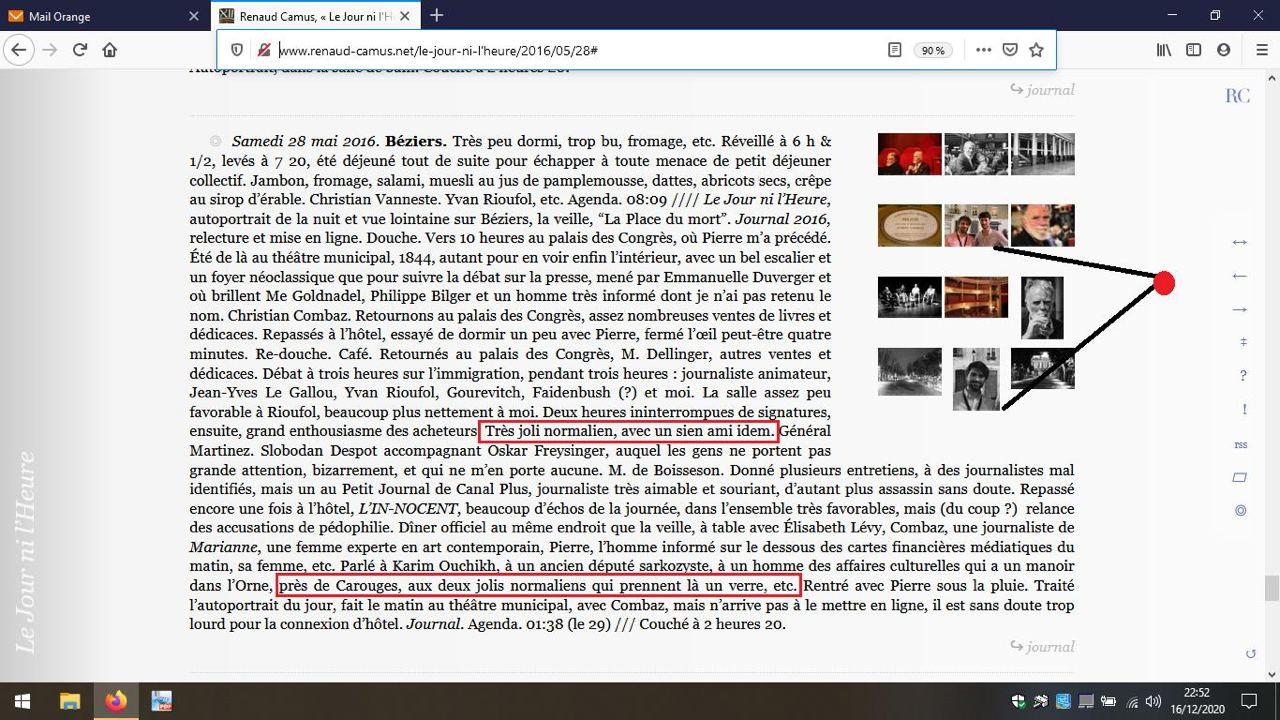
Task: Close the Renaud Camus tab
Action: (407, 16)
